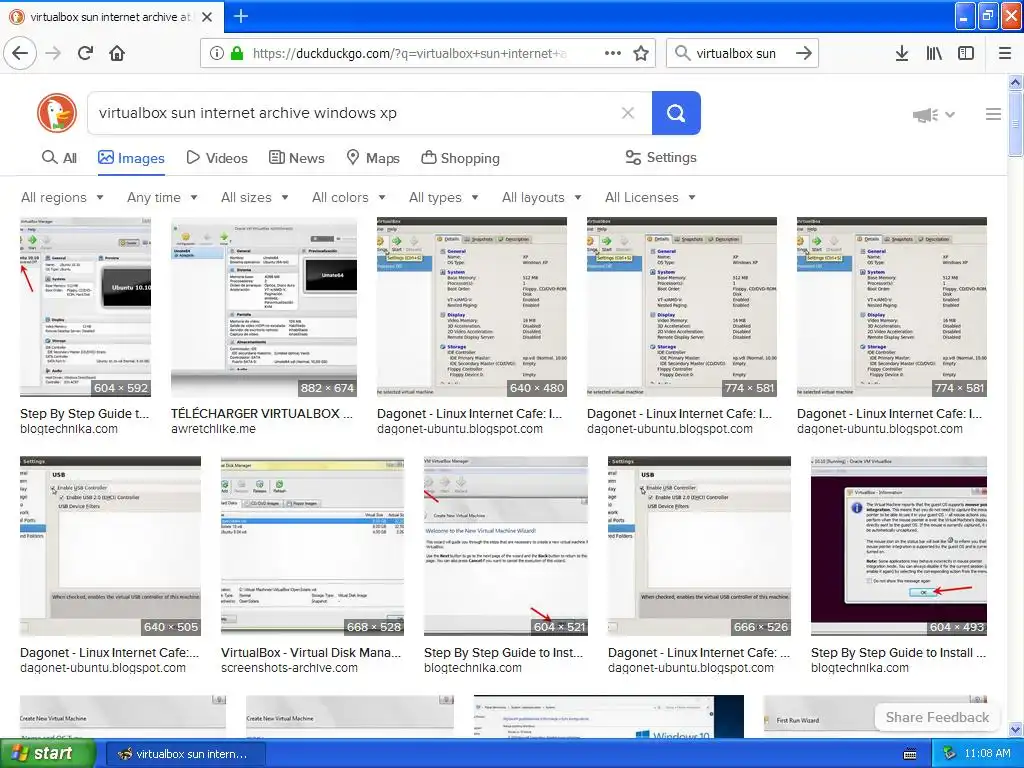Click the Firefox search box field

coord(741,53)
